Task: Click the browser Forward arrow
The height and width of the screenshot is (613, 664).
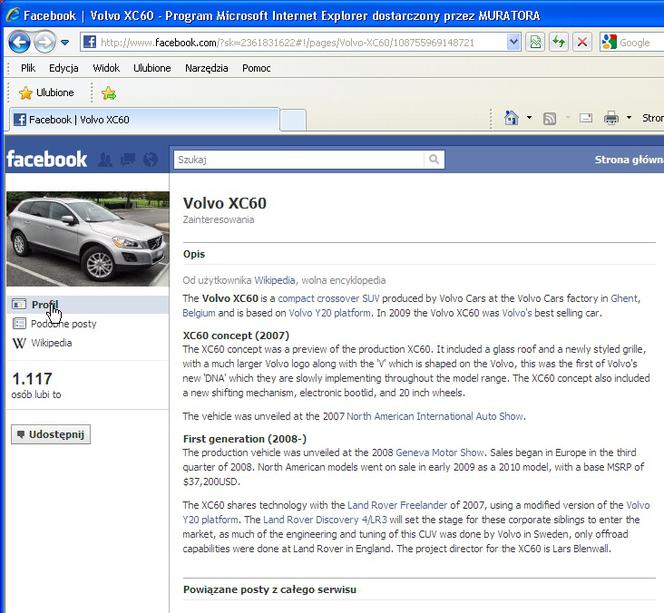Action: point(44,42)
